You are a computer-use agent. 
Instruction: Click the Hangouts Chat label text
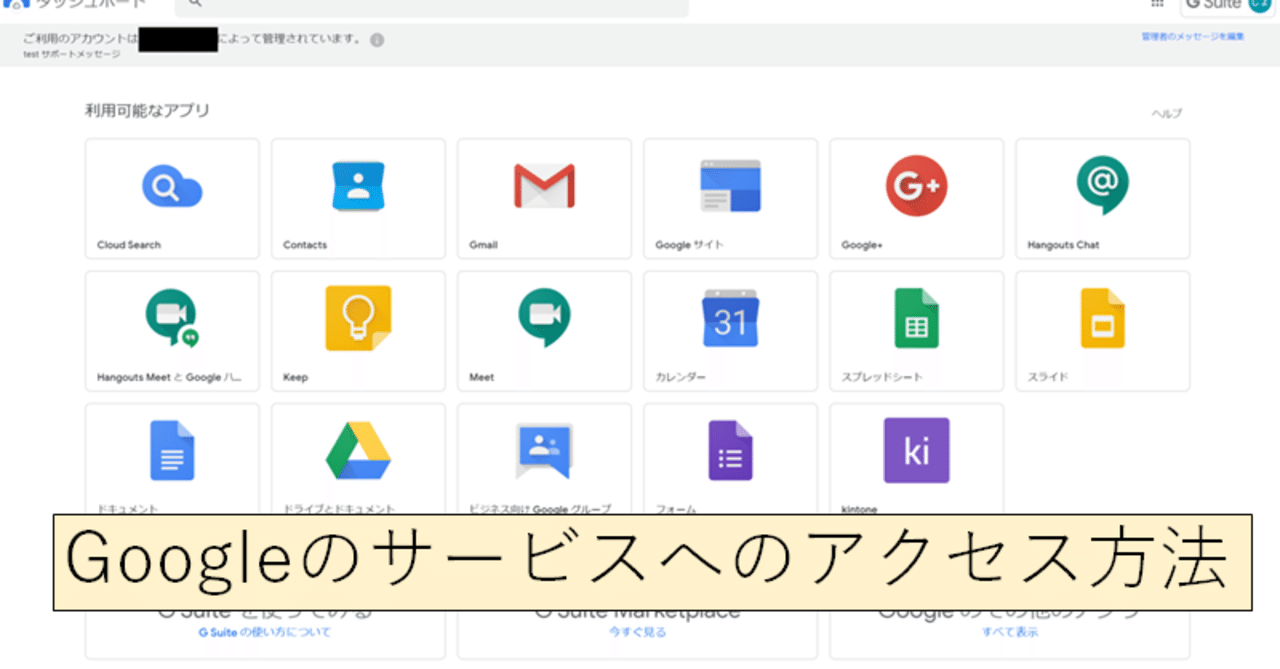click(x=1063, y=245)
